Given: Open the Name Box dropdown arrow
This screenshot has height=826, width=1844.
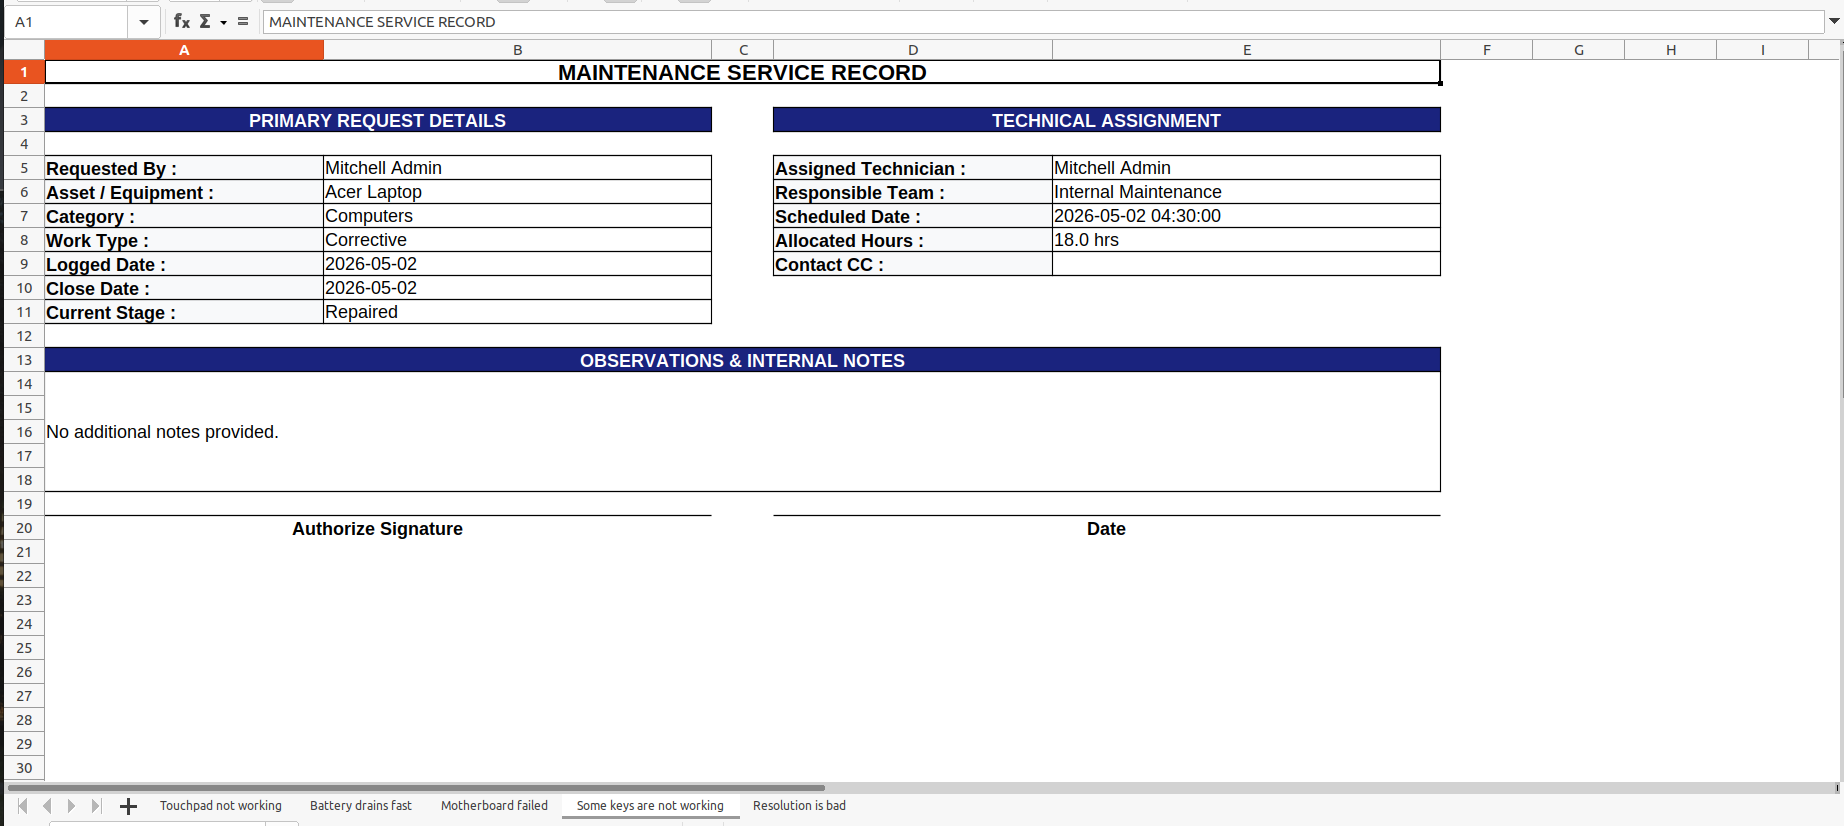Looking at the screenshot, I should tap(144, 22).
